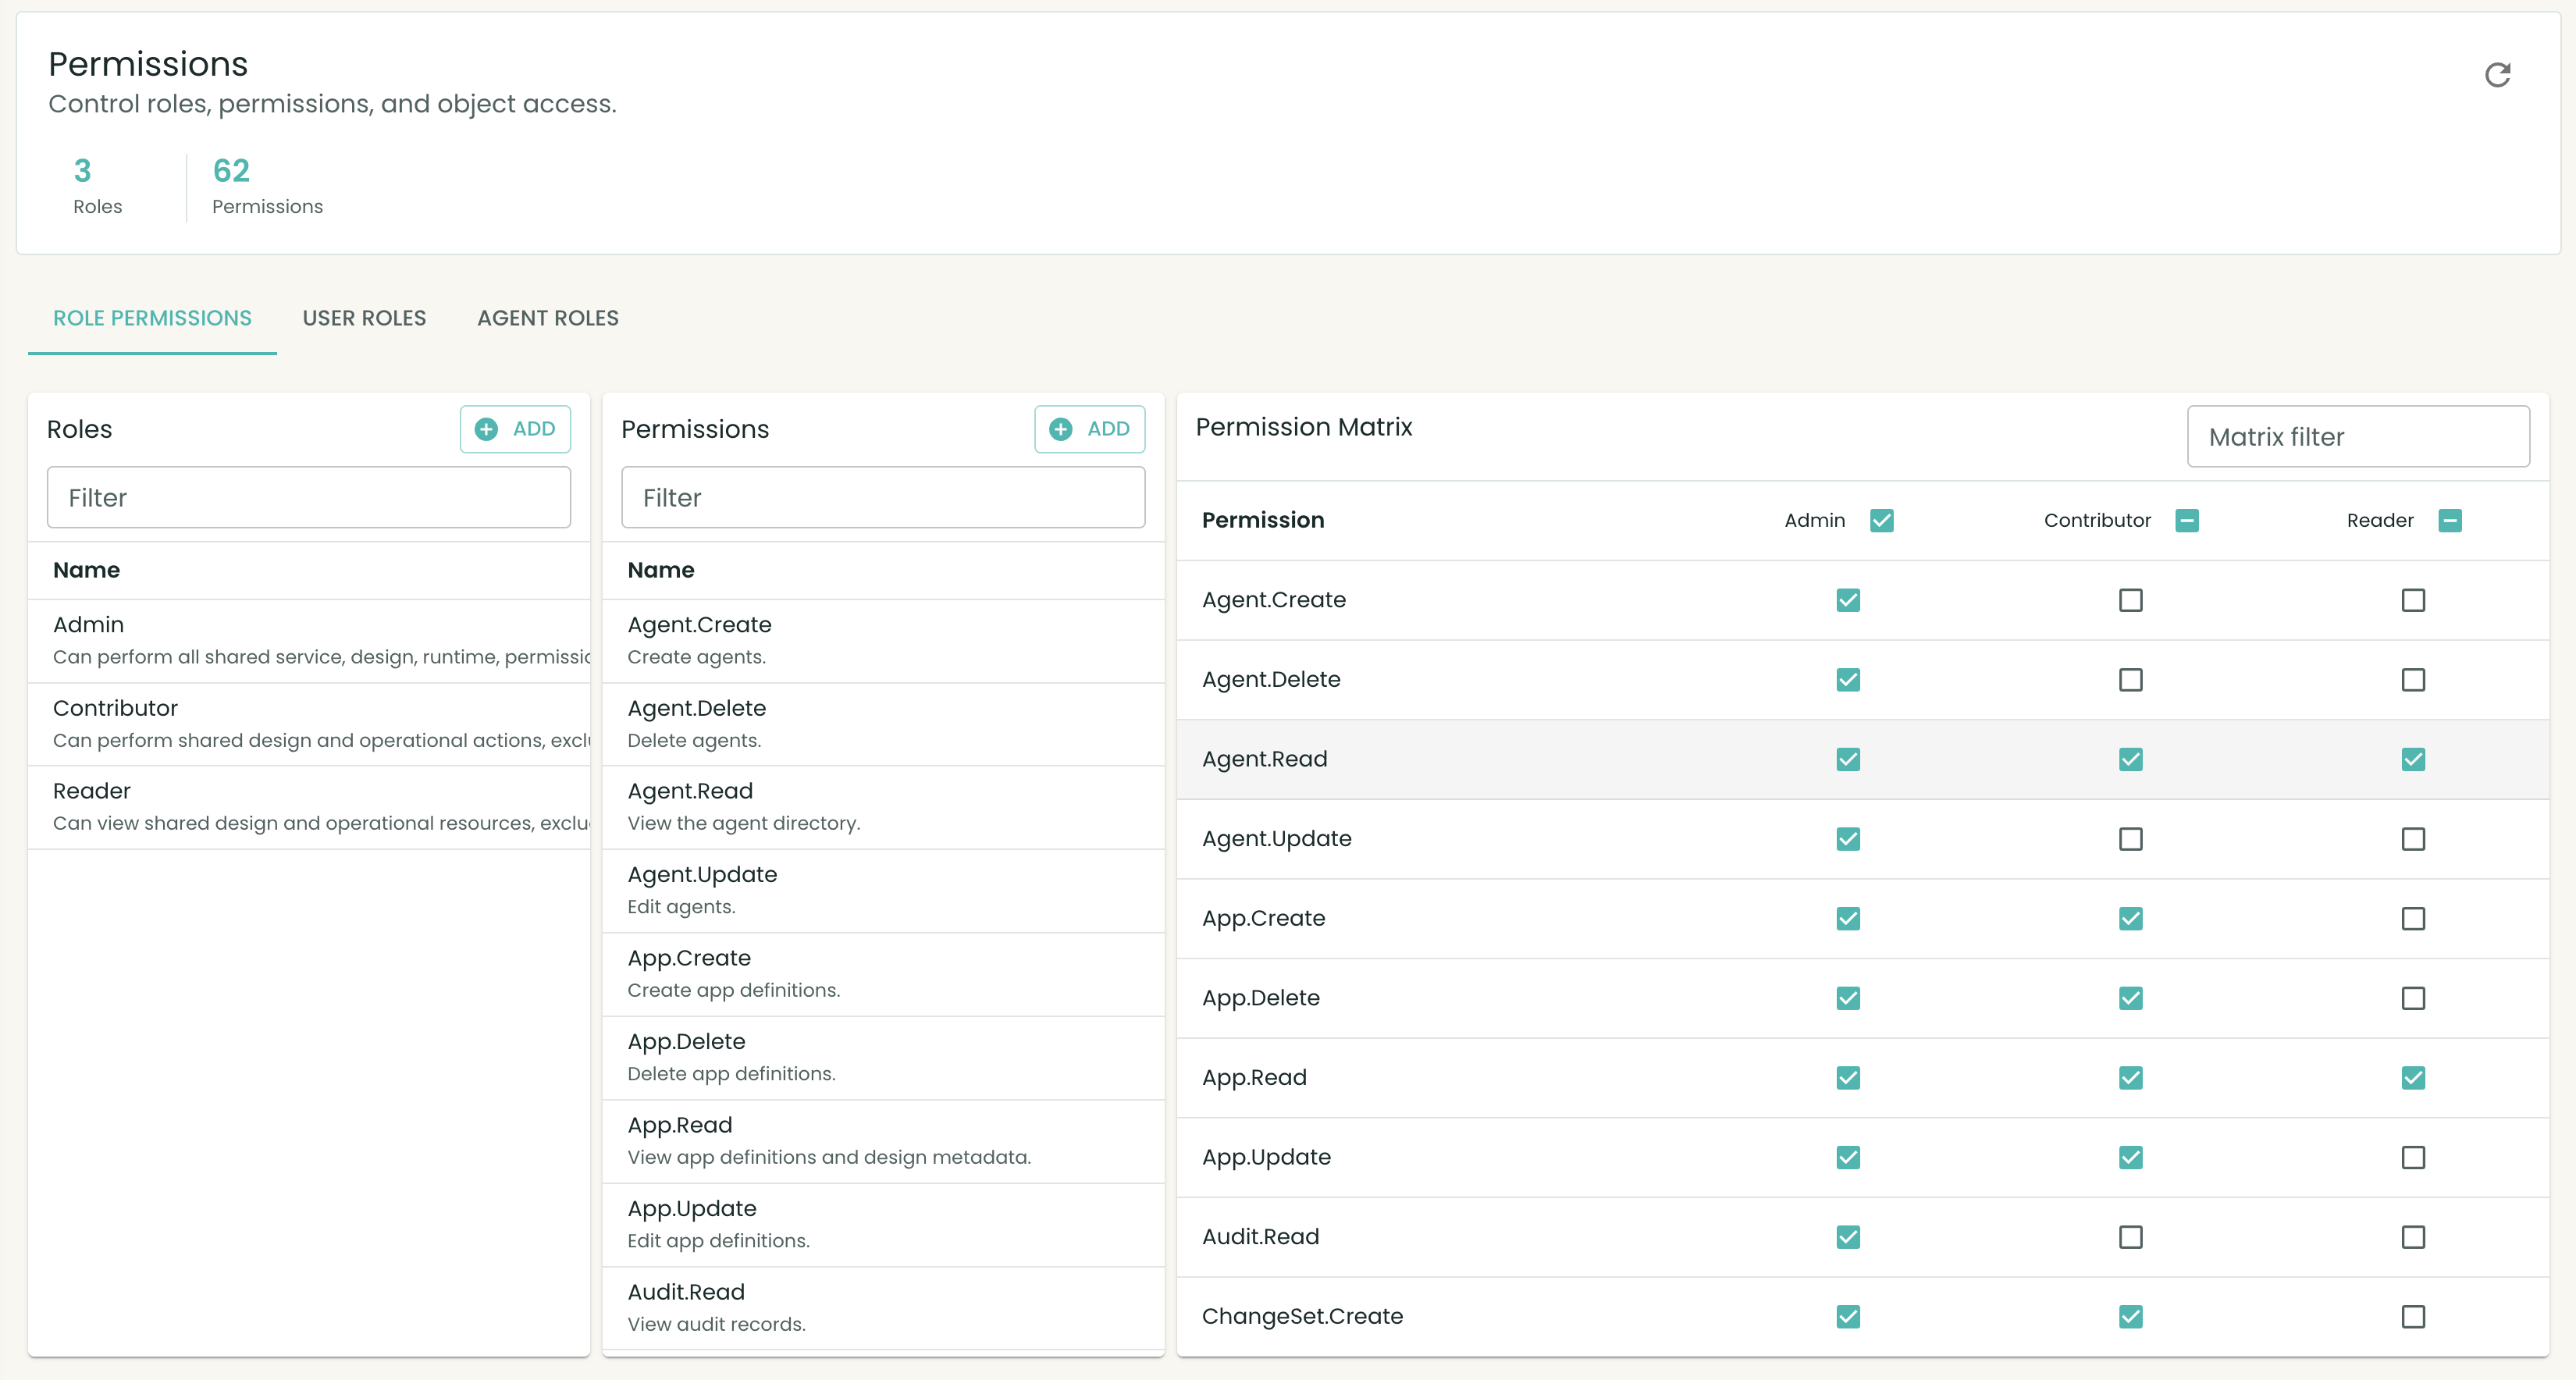Select Agent.Delete in Permissions list
Screen dimensions: 2576x1380
click(883, 724)
